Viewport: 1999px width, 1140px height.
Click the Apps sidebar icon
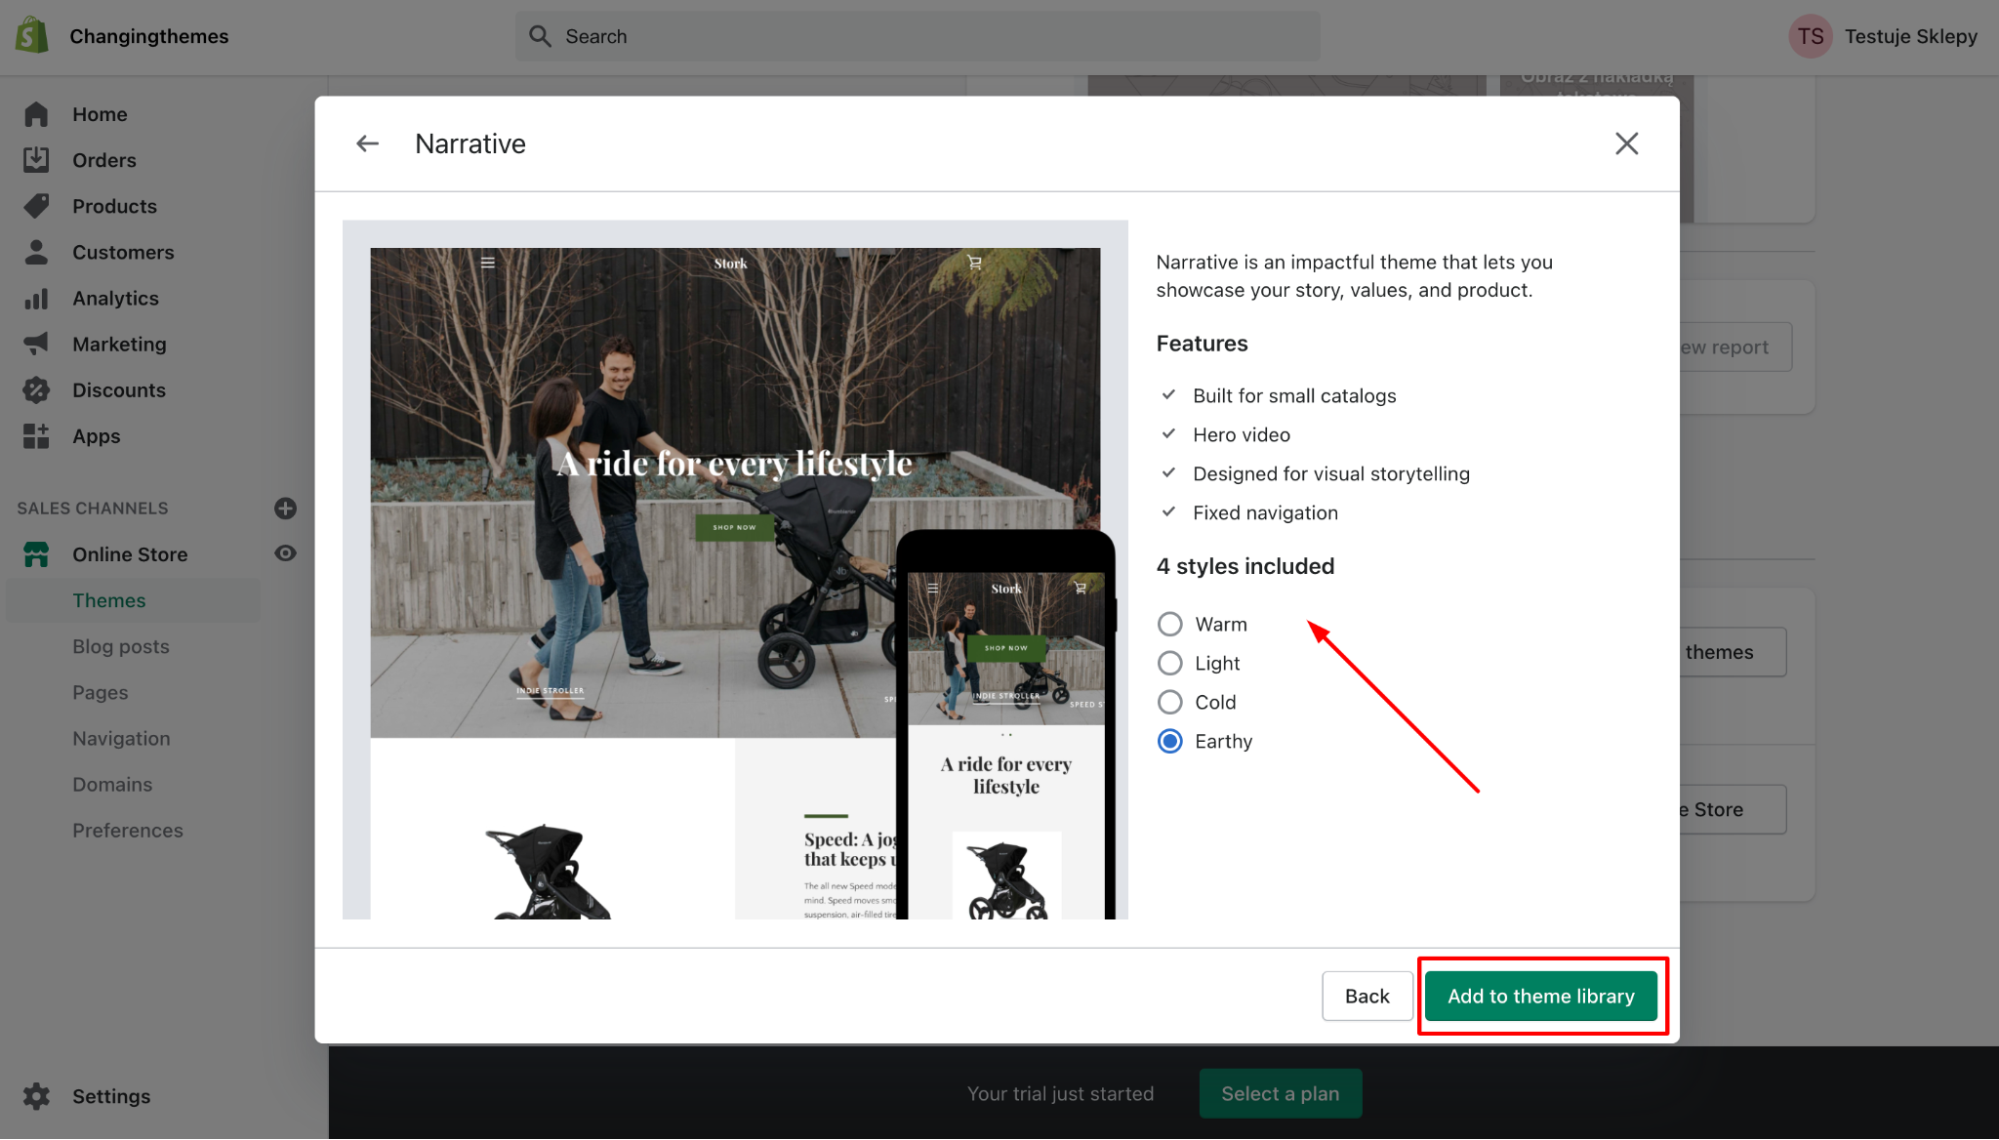36,435
